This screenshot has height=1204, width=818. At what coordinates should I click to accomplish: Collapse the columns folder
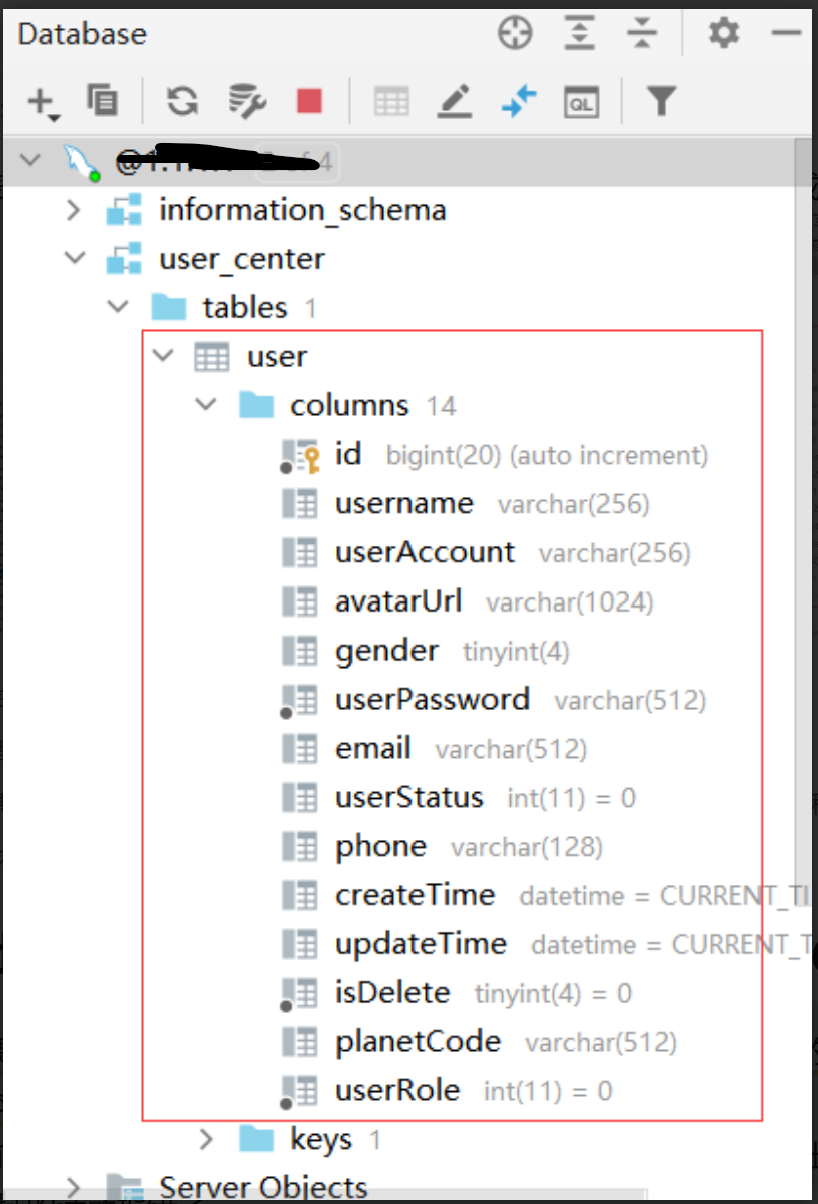tap(206, 405)
